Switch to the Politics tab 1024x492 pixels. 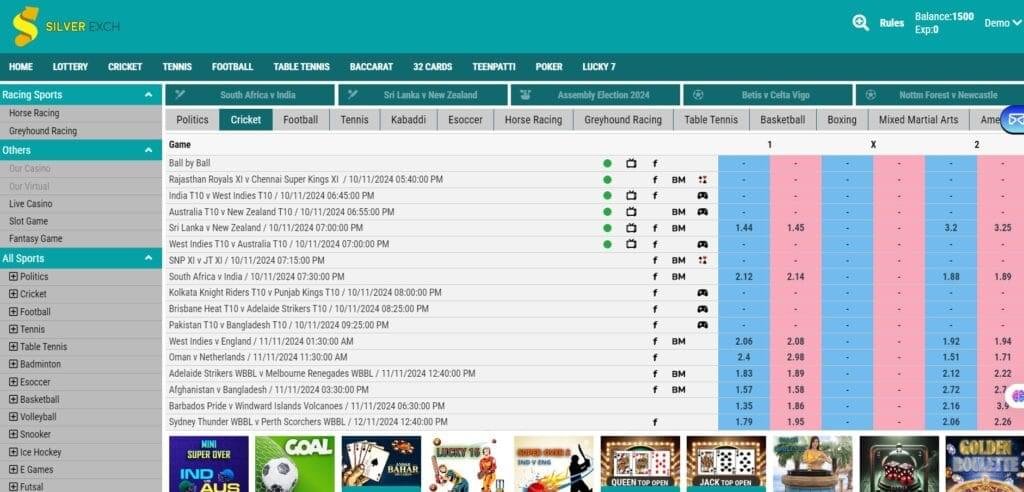tap(192, 120)
